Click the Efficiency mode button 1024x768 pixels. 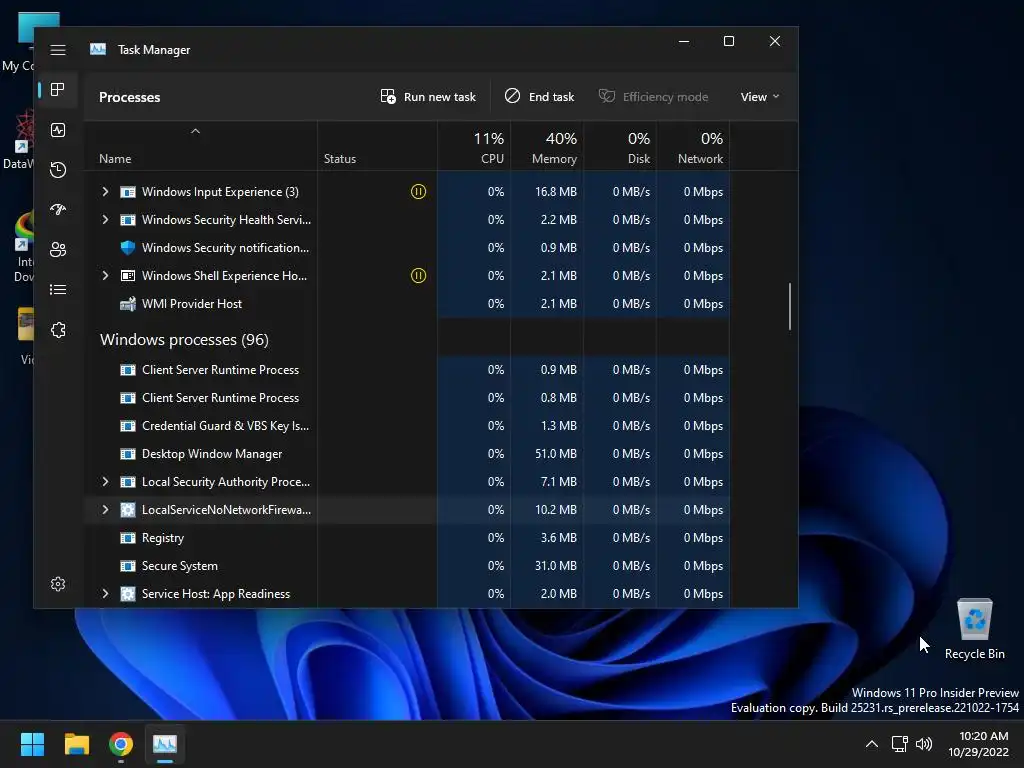(x=654, y=97)
